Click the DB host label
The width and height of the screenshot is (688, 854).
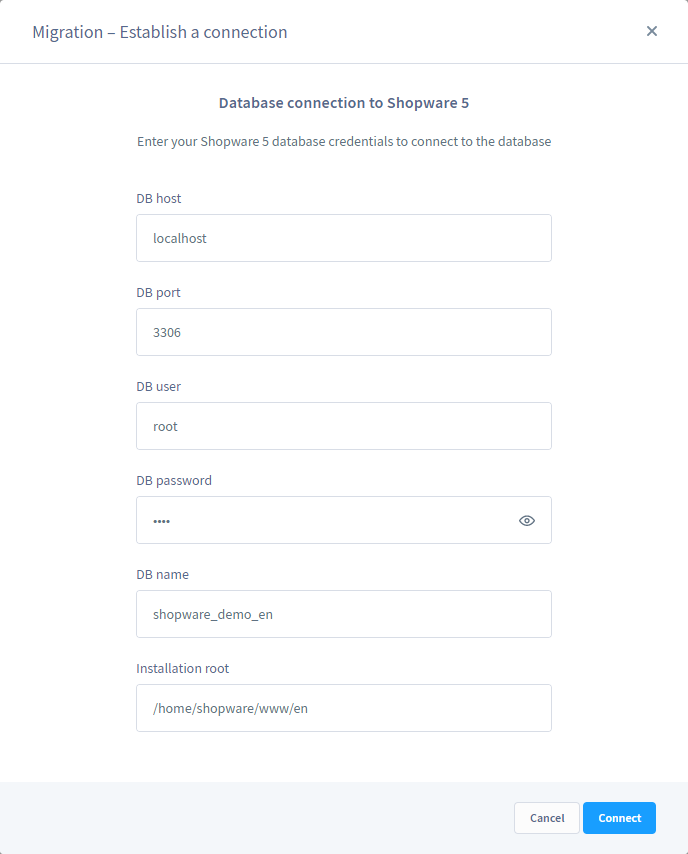point(159,198)
